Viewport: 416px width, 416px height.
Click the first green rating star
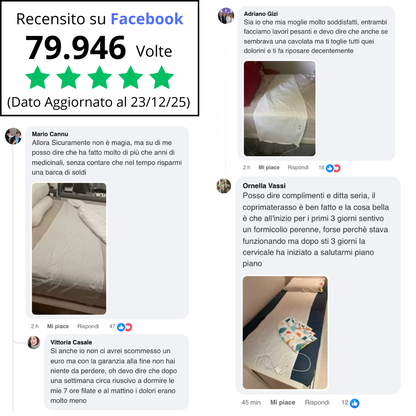click(37, 77)
